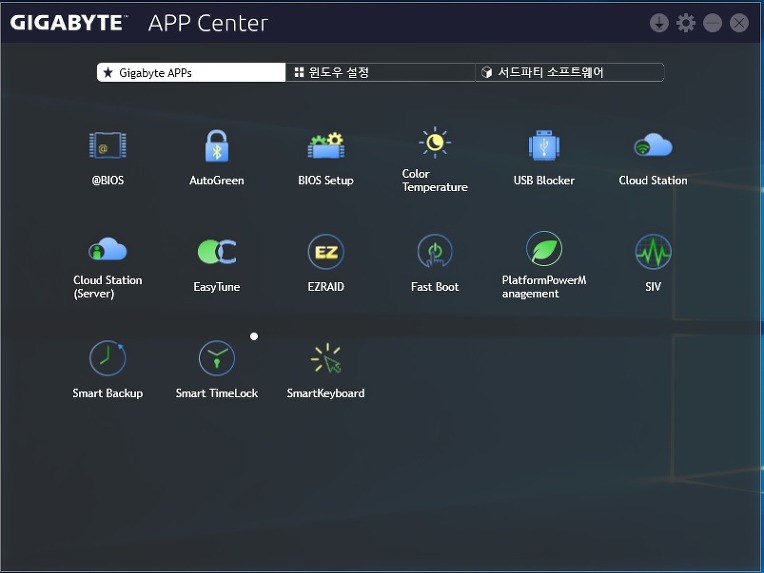Image resolution: width=764 pixels, height=573 pixels.
Task: Close the APP Center window
Action: click(x=739, y=23)
